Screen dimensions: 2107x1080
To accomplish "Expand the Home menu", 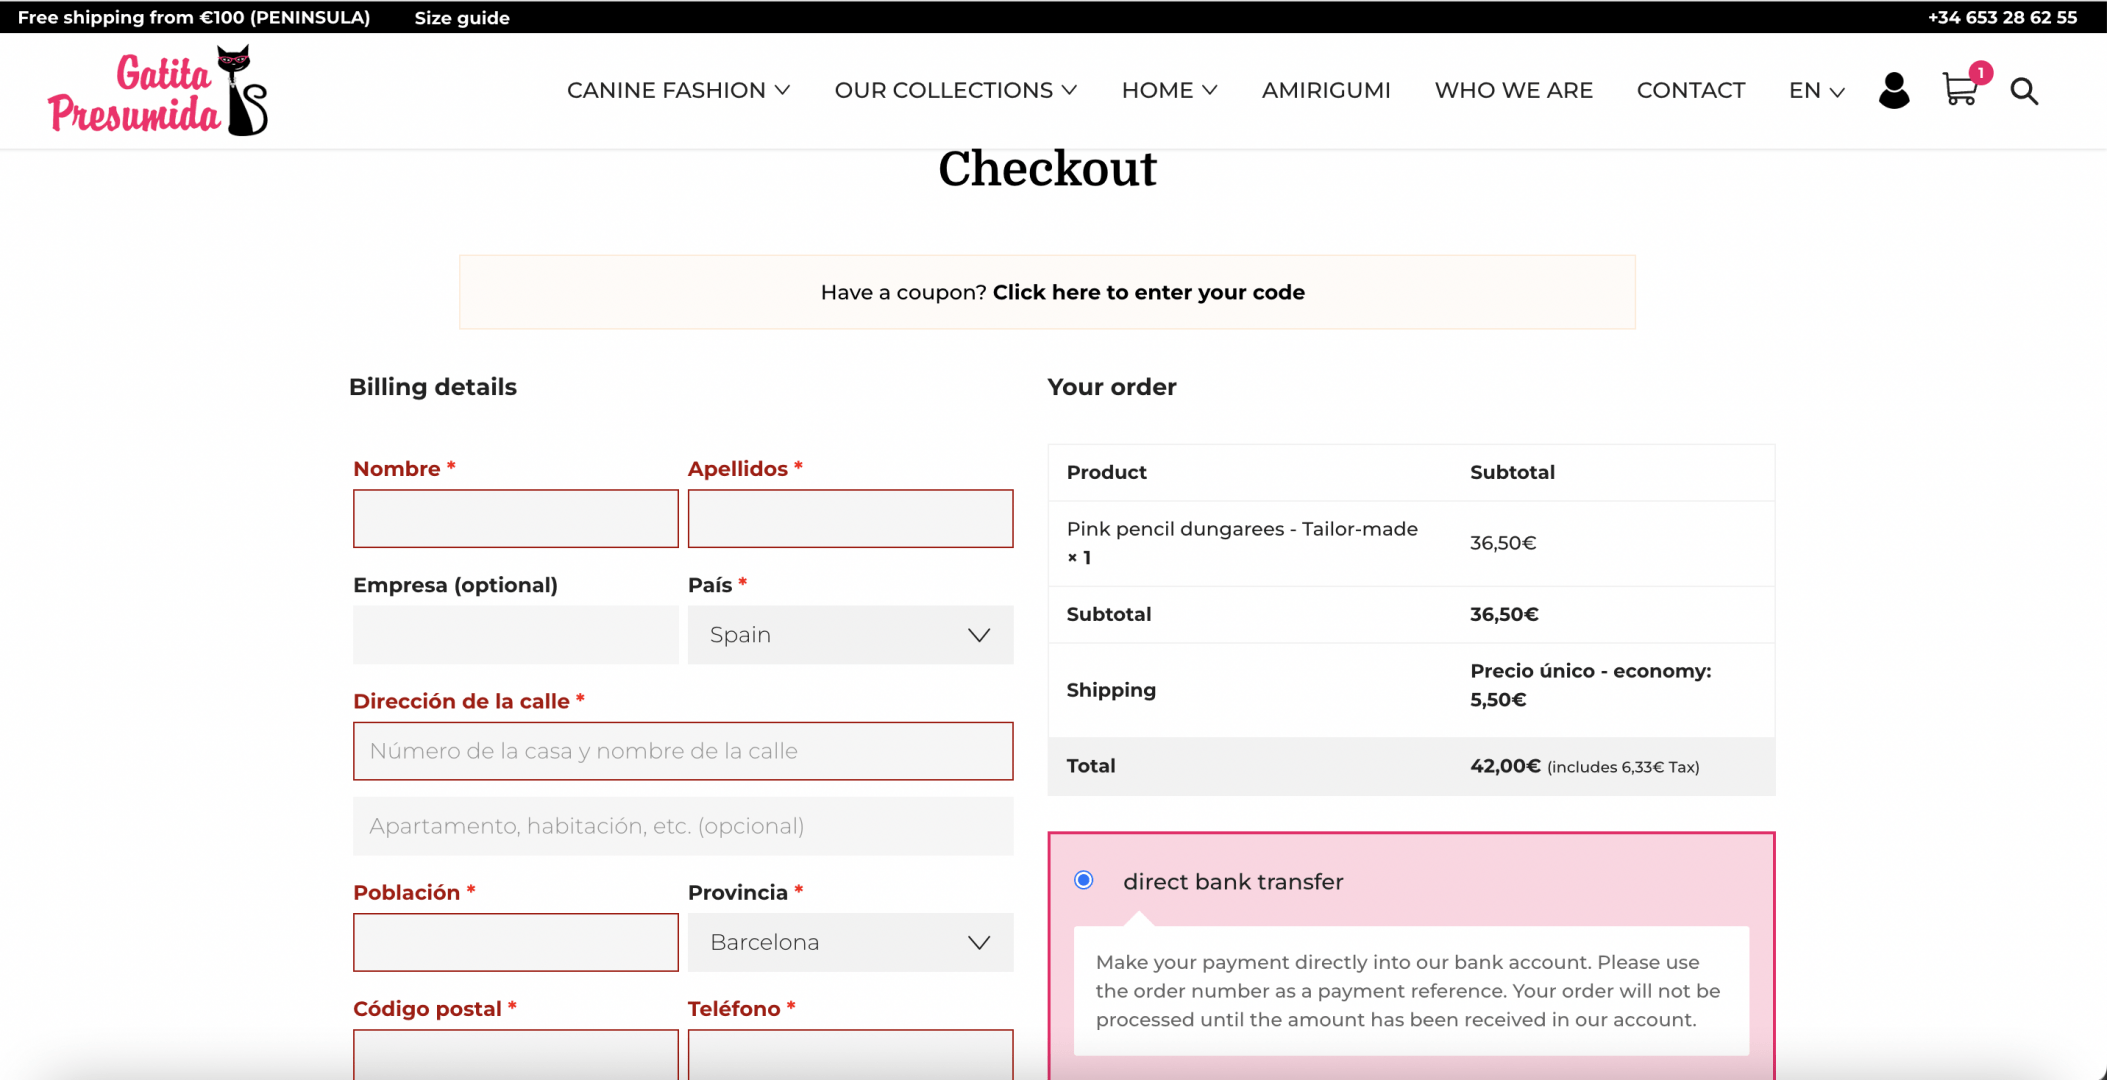I will tap(1169, 90).
